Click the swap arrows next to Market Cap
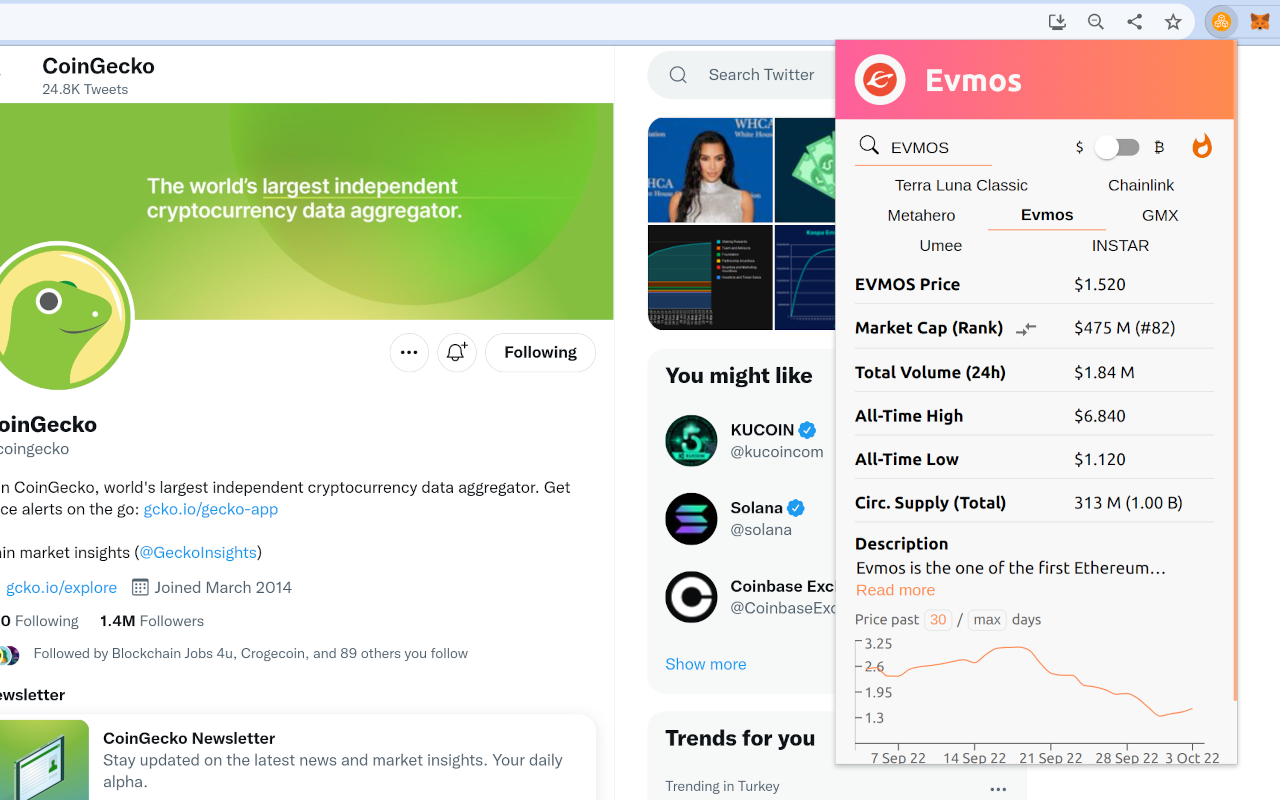The image size is (1280, 800). click(x=1026, y=329)
